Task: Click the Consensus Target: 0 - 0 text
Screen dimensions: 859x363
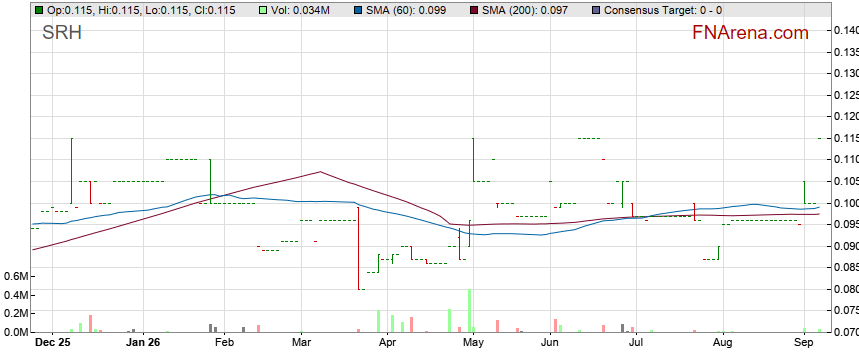Action: pyautogui.click(x=662, y=10)
